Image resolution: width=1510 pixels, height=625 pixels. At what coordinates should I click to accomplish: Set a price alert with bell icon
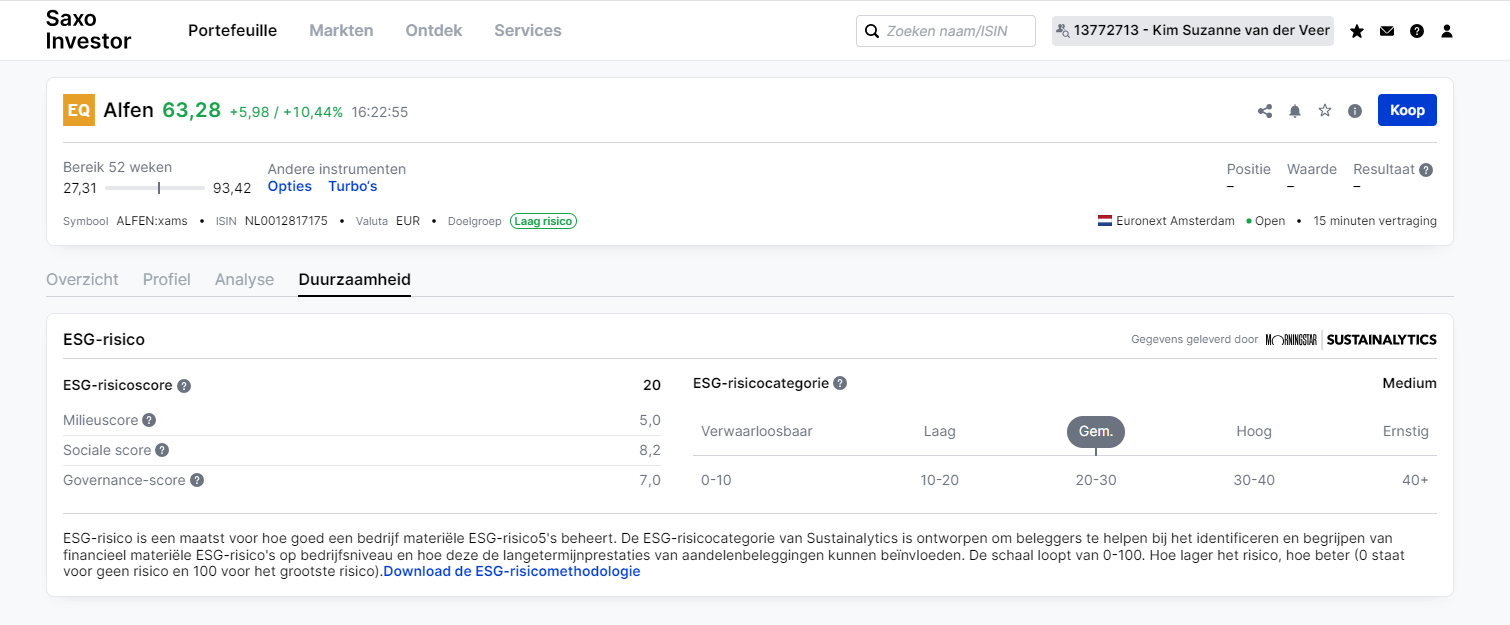click(x=1295, y=111)
